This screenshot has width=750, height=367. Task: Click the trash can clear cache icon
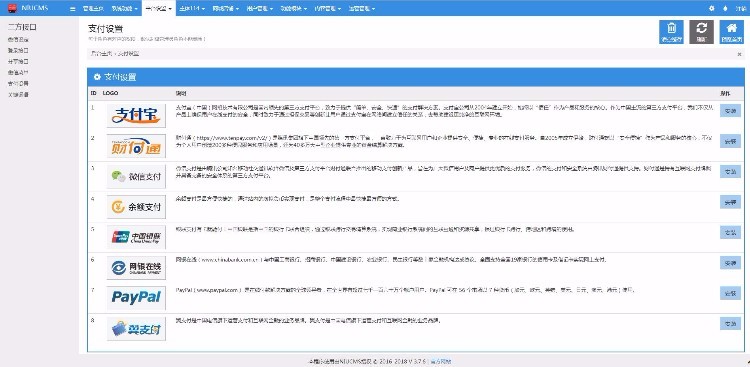671,32
